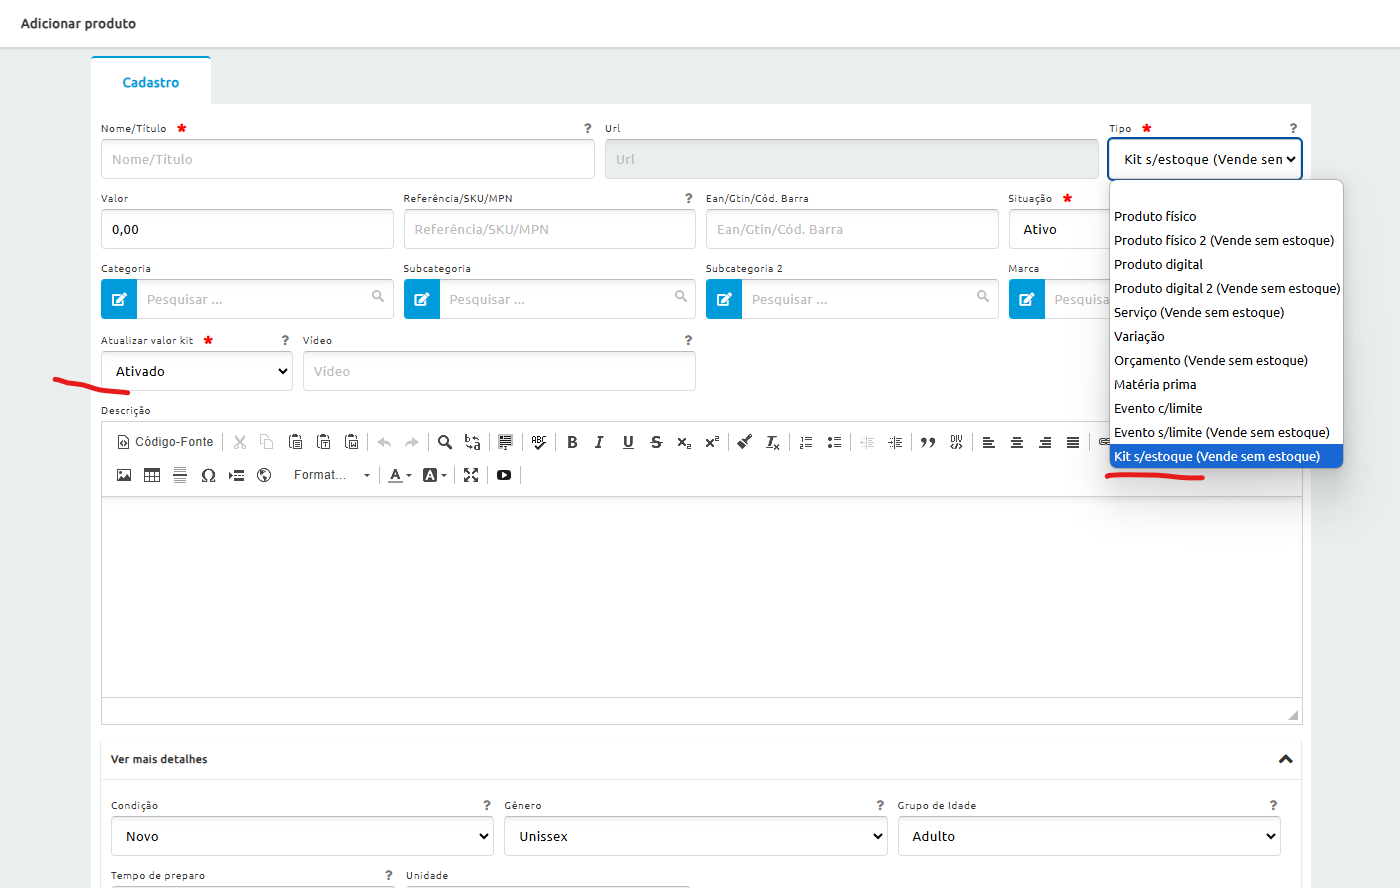1400x888 pixels.
Task: Apply superscript formatting
Action: 712,442
